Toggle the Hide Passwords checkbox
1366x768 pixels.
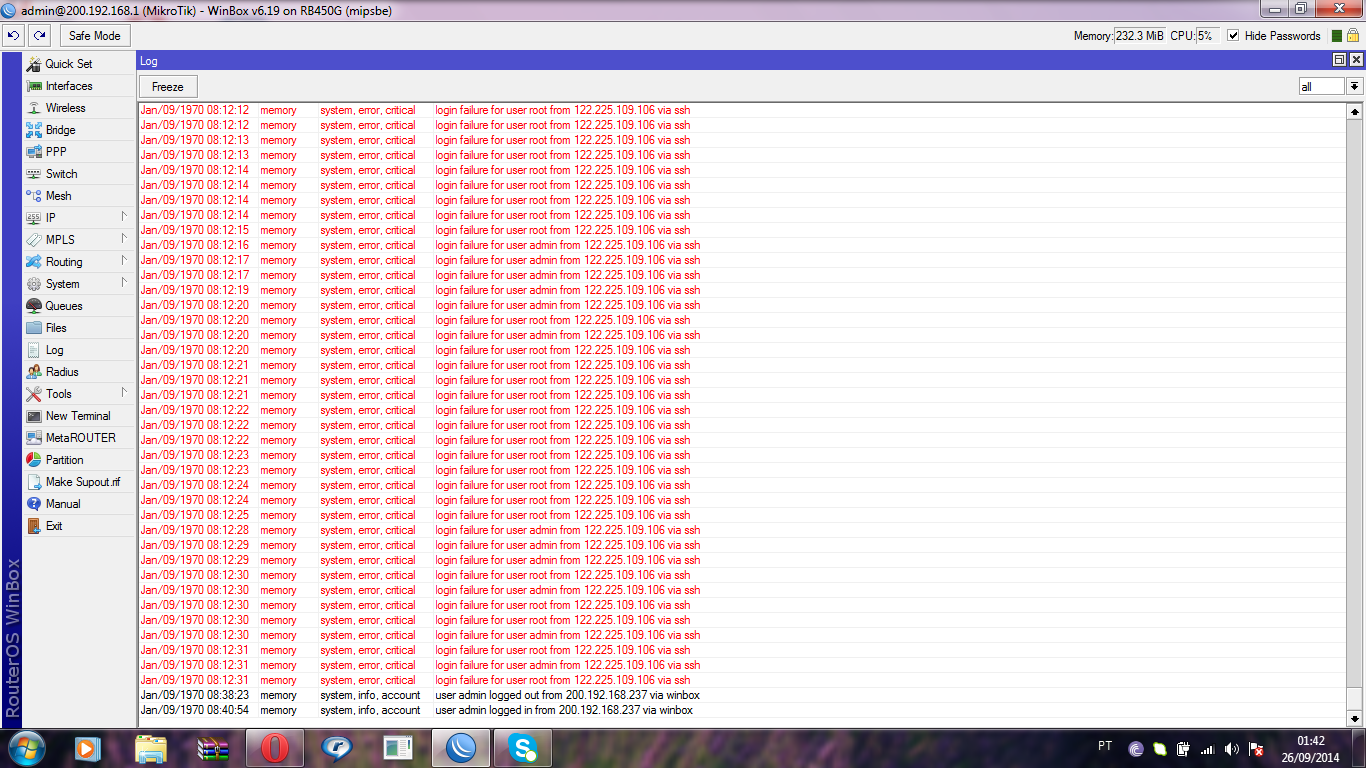[1233, 36]
